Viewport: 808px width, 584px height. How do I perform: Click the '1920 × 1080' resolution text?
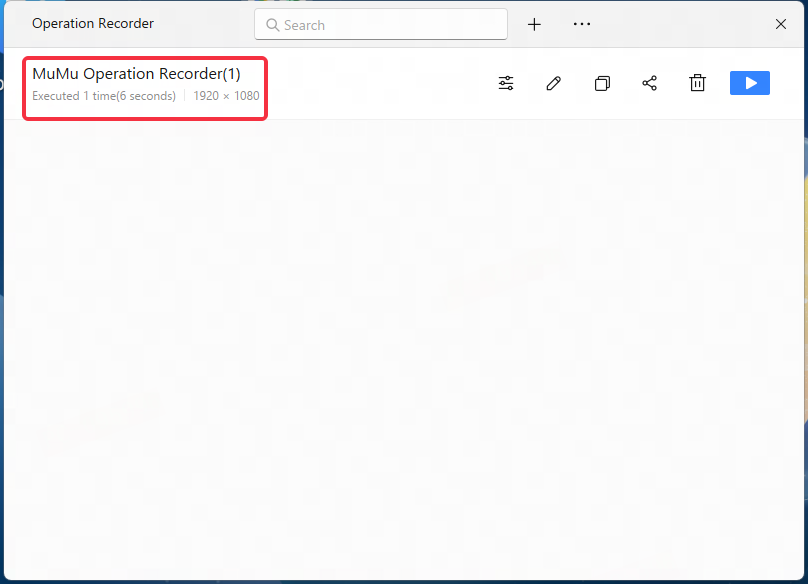pos(226,96)
